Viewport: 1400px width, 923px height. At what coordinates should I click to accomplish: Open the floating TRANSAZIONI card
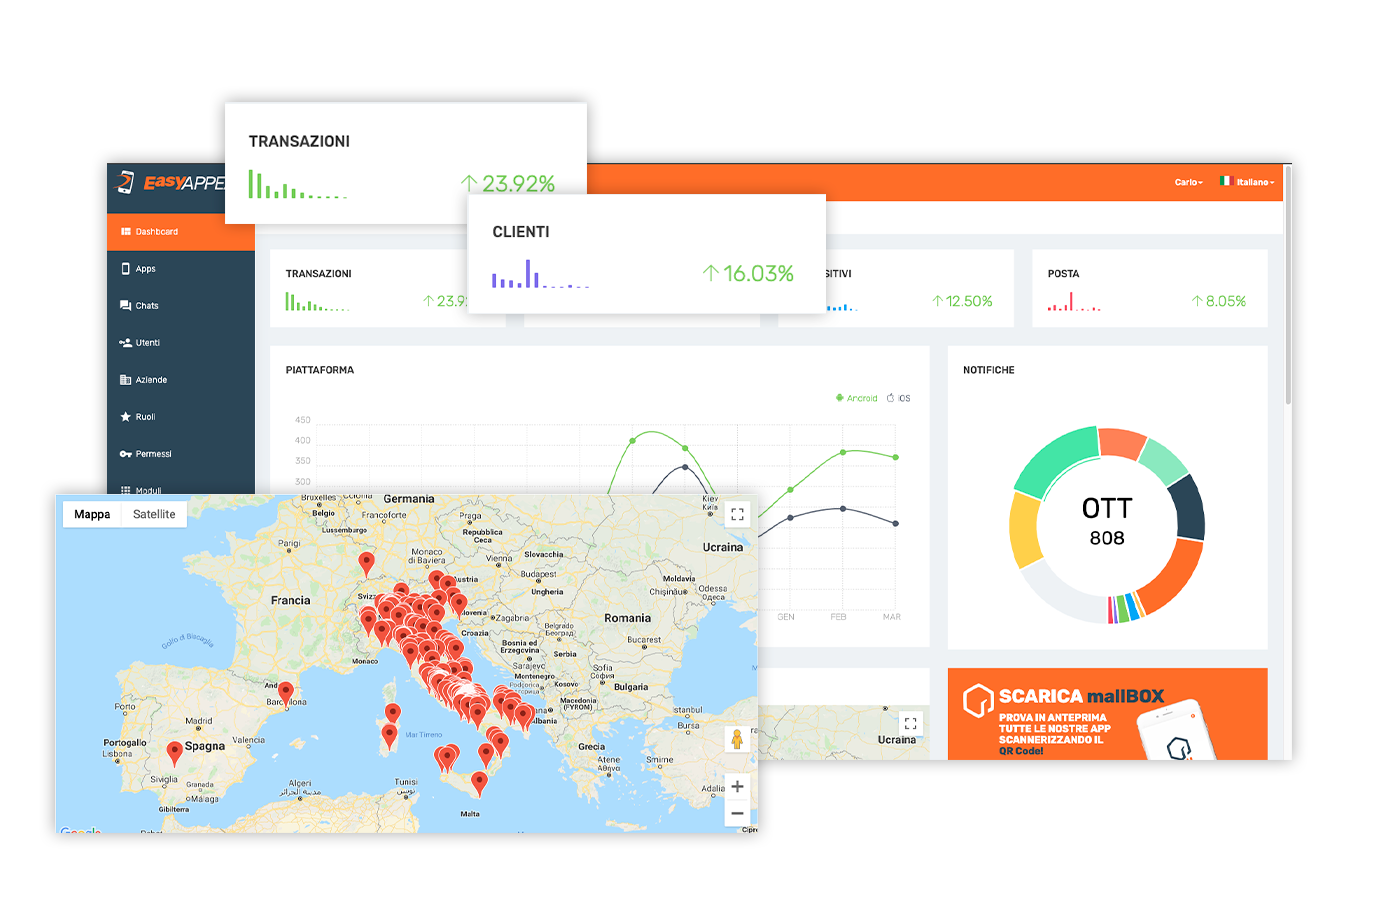click(x=406, y=163)
